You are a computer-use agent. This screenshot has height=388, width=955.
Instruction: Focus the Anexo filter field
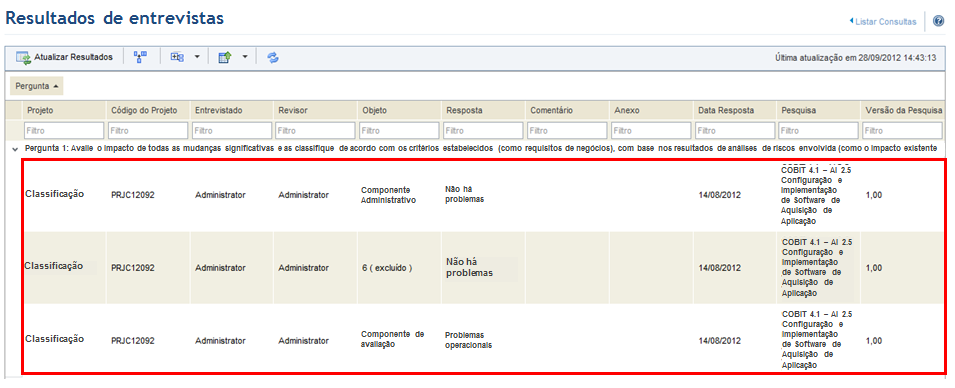(x=652, y=130)
